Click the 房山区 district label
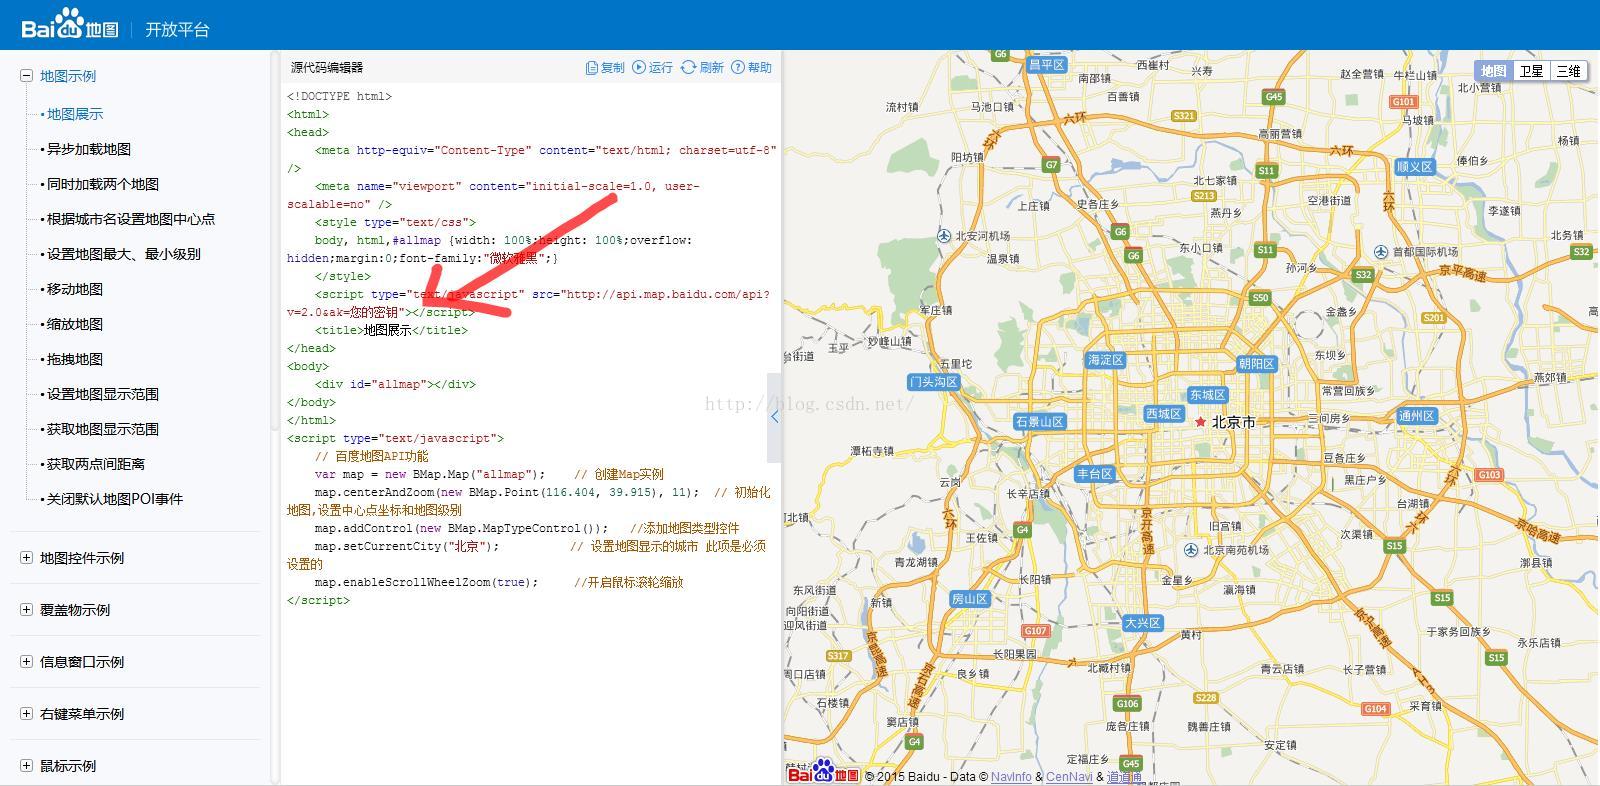1600x786 pixels. [970, 599]
